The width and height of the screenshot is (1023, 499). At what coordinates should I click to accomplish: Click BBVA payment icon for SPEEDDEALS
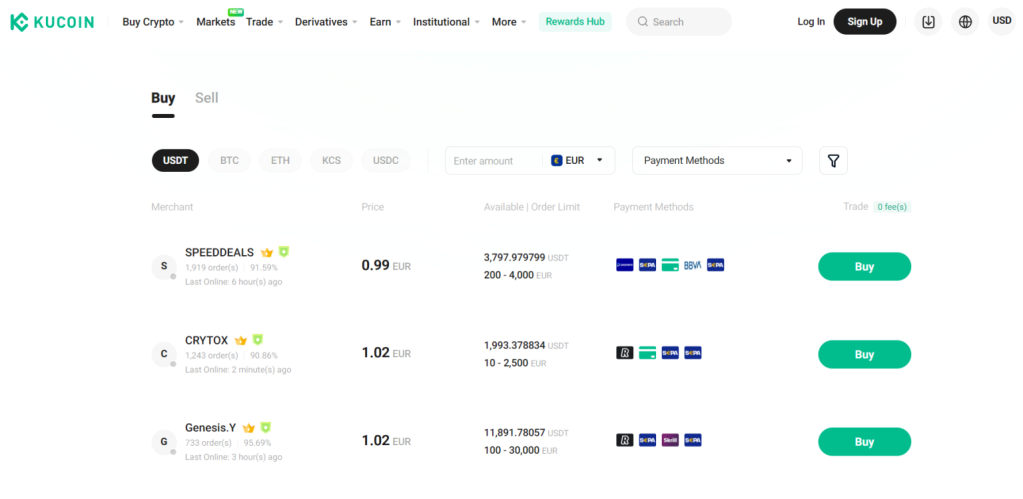click(692, 265)
